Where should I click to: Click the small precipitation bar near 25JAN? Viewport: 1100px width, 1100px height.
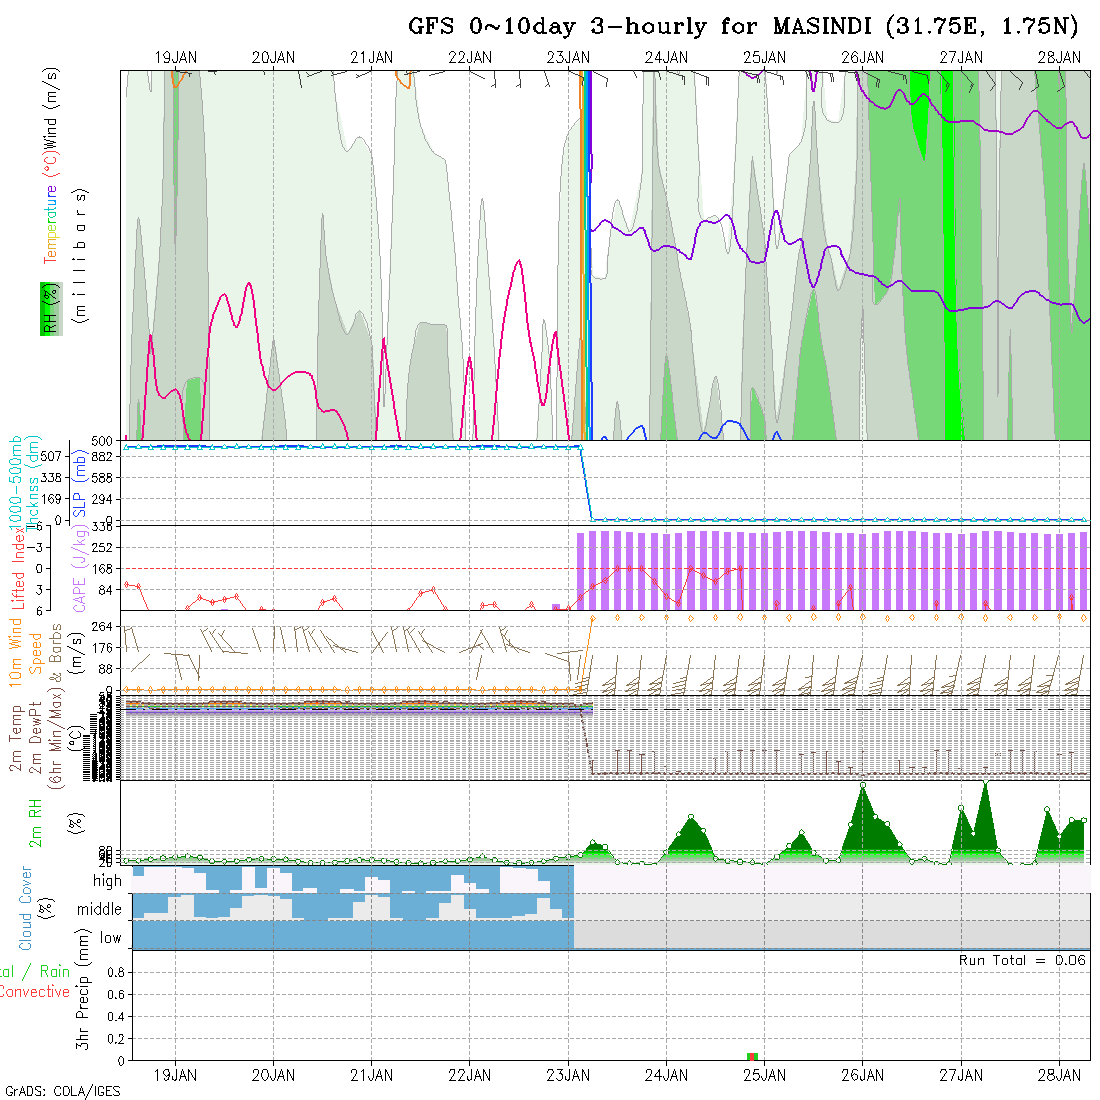753,1056
